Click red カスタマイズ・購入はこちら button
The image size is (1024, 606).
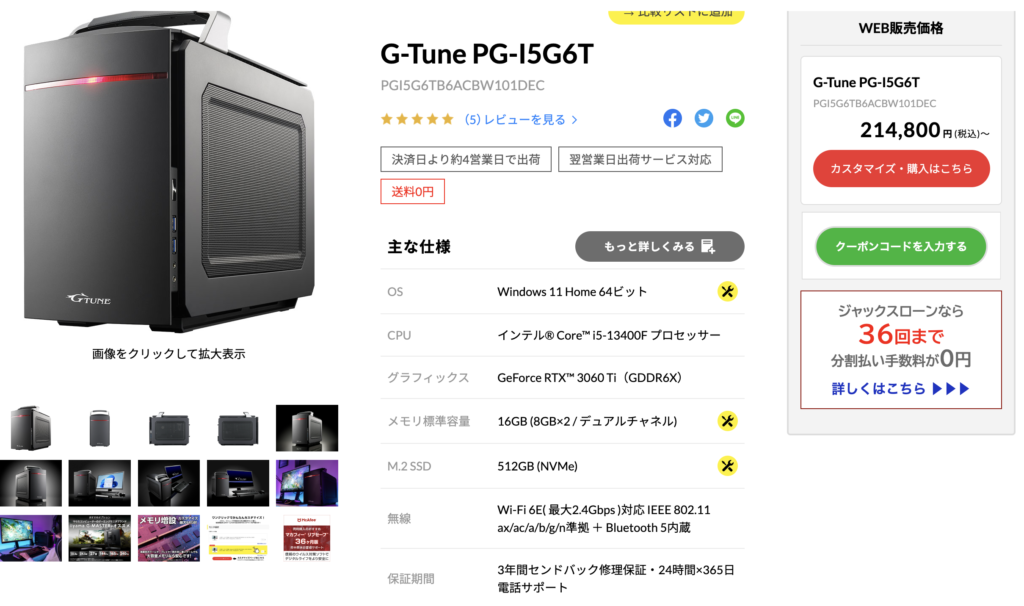(x=901, y=168)
